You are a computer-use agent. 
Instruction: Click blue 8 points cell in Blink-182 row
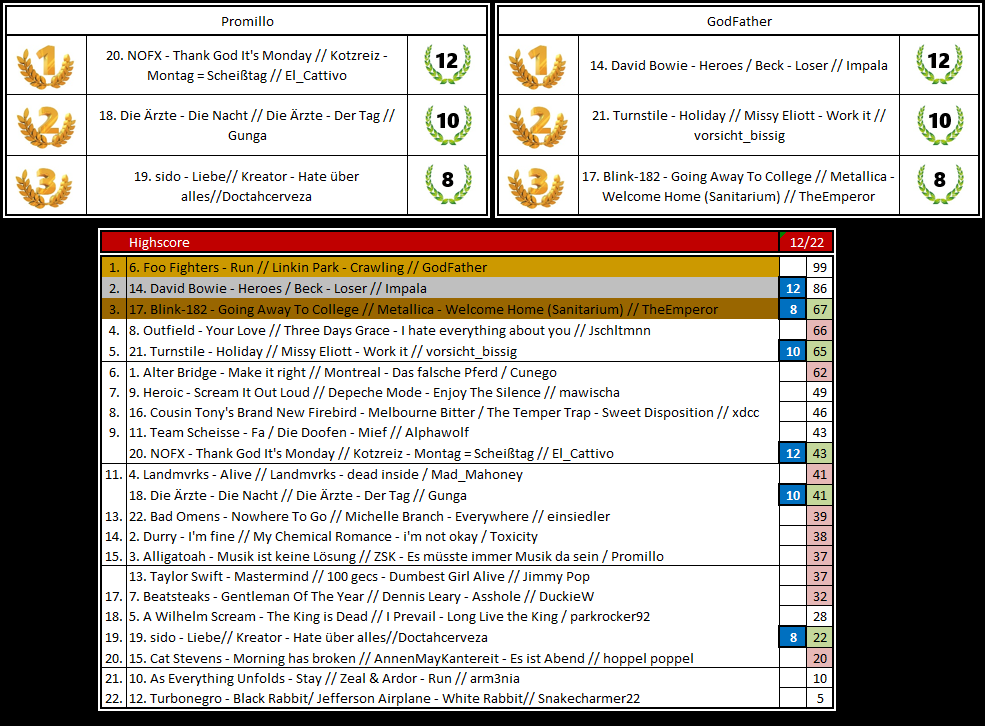click(x=793, y=310)
